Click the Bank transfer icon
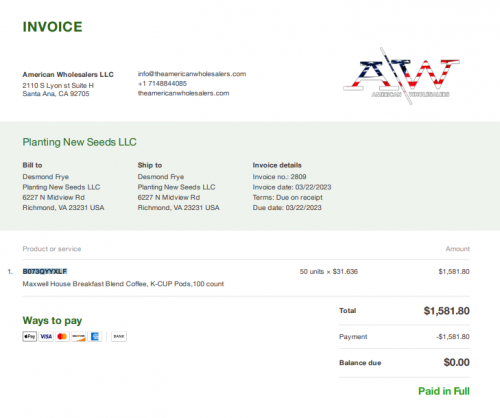500x418 pixels. pos(119,336)
